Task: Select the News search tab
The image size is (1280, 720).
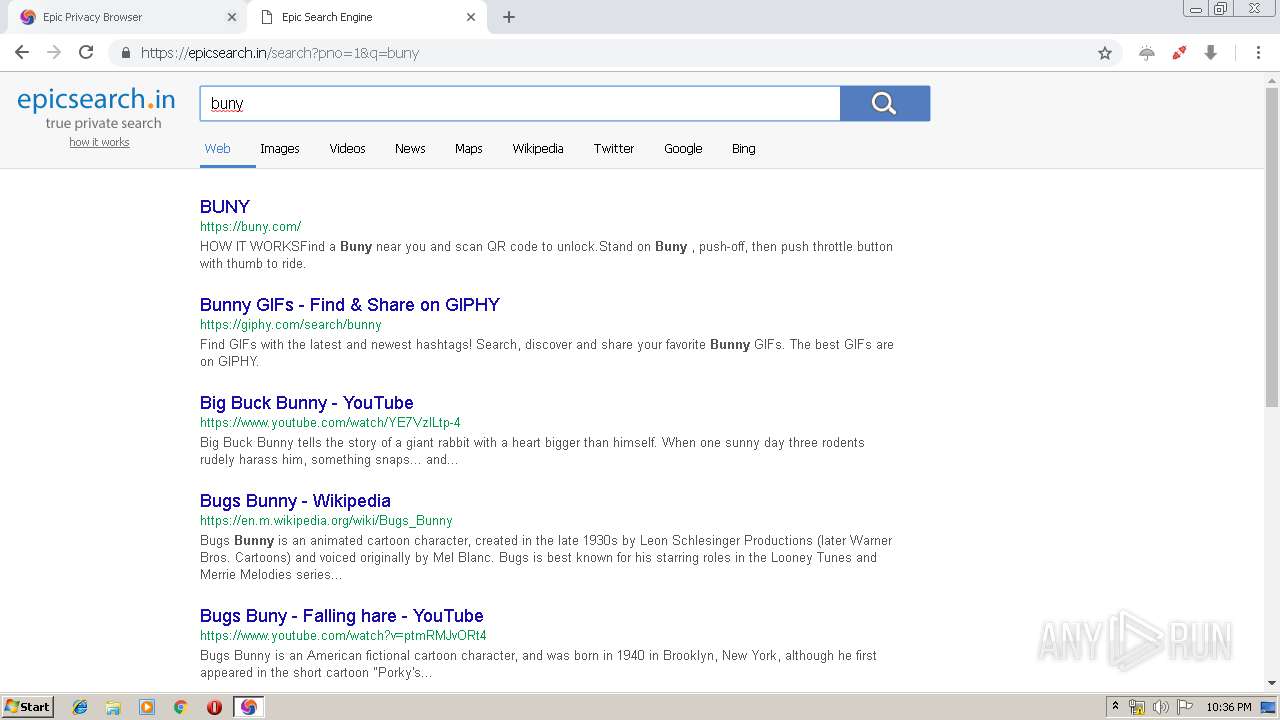Action: [x=410, y=148]
